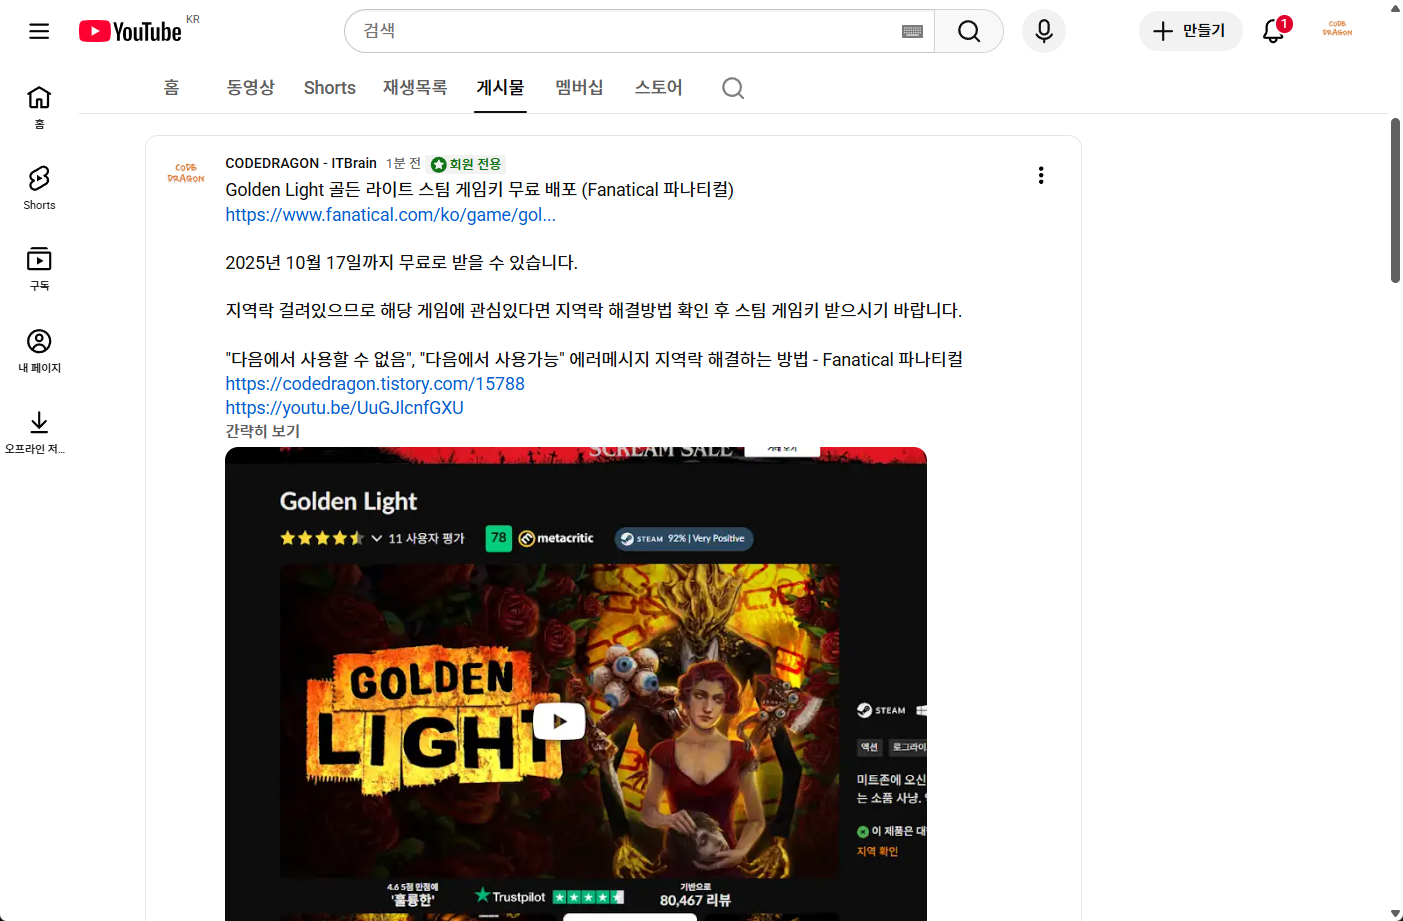Open the post's three-dot options menu
Screen dimensions: 1403x921
tap(1041, 175)
